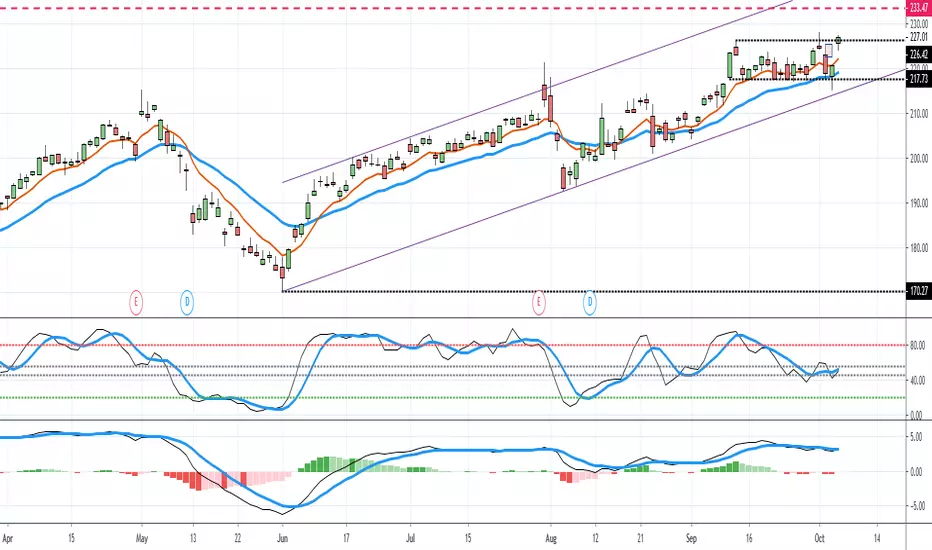Click the Jun label on time axis
The height and width of the screenshot is (550, 932).
(x=282, y=539)
